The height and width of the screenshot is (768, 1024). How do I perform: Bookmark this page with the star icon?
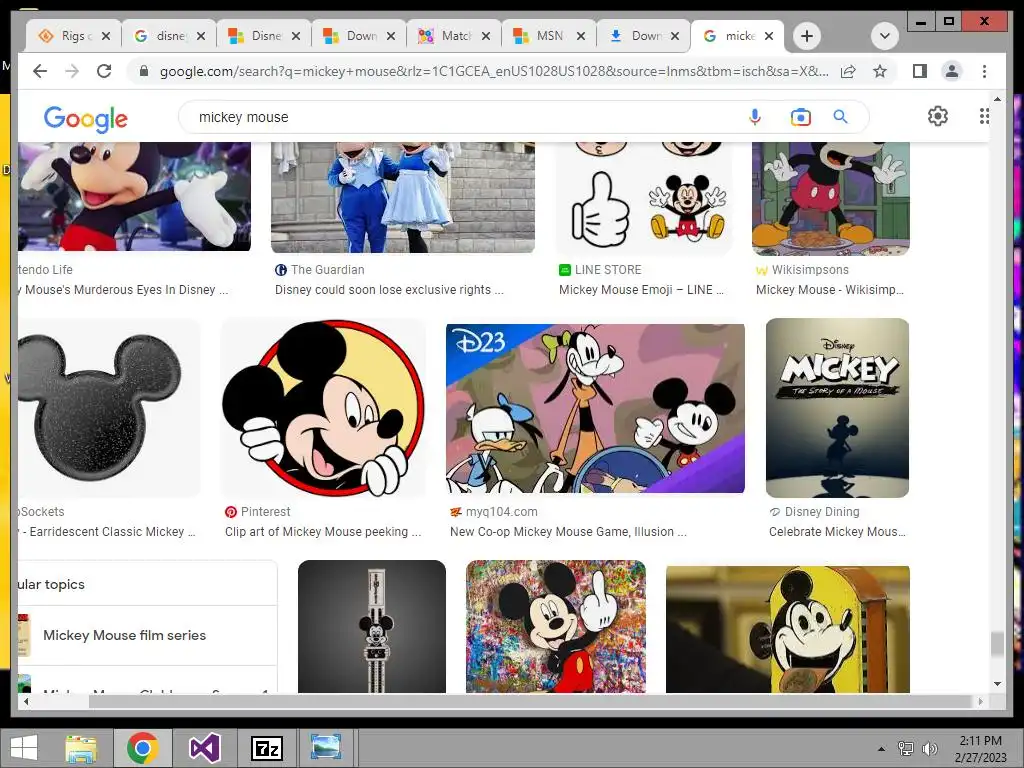click(880, 71)
